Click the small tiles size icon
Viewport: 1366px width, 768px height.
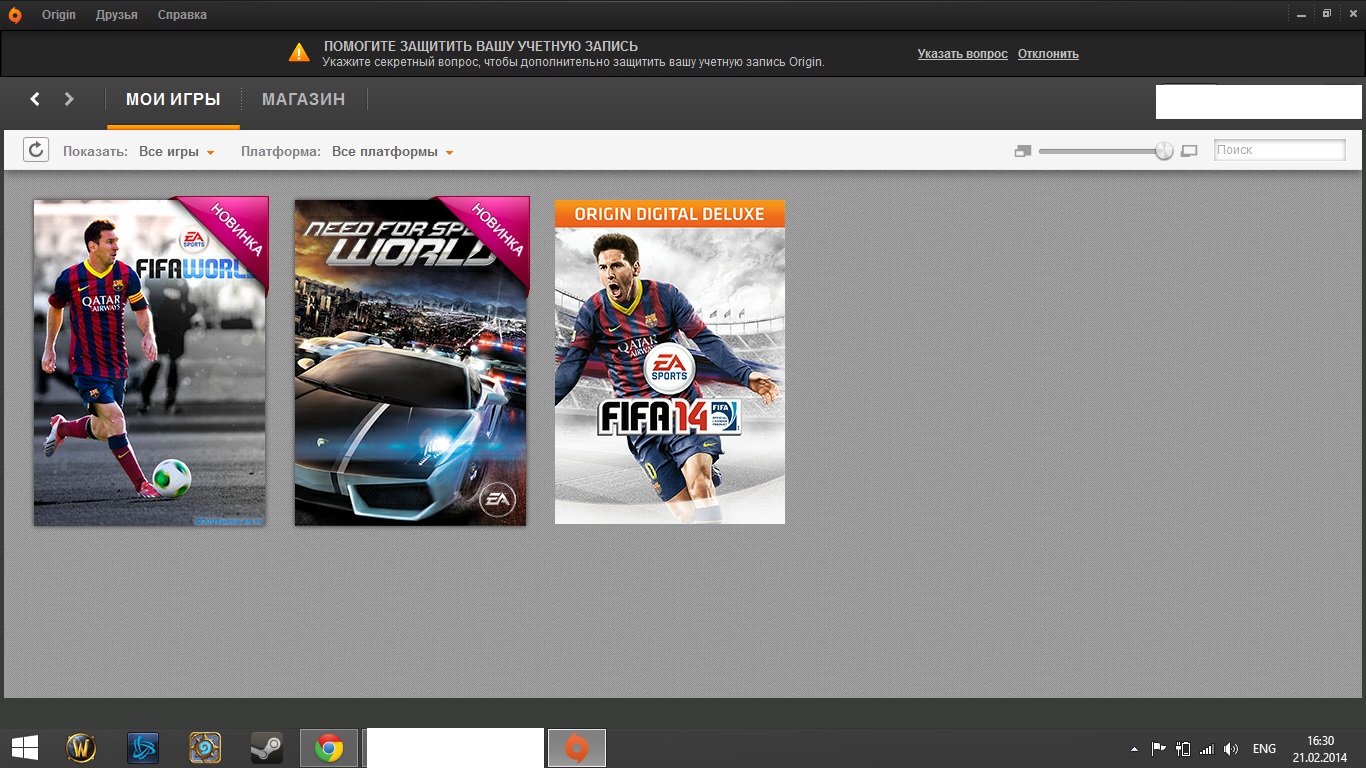tap(1022, 151)
